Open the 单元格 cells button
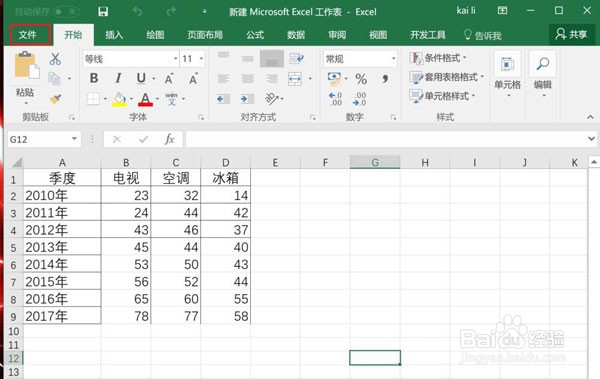This screenshot has width=600, height=379. tap(507, 74)
